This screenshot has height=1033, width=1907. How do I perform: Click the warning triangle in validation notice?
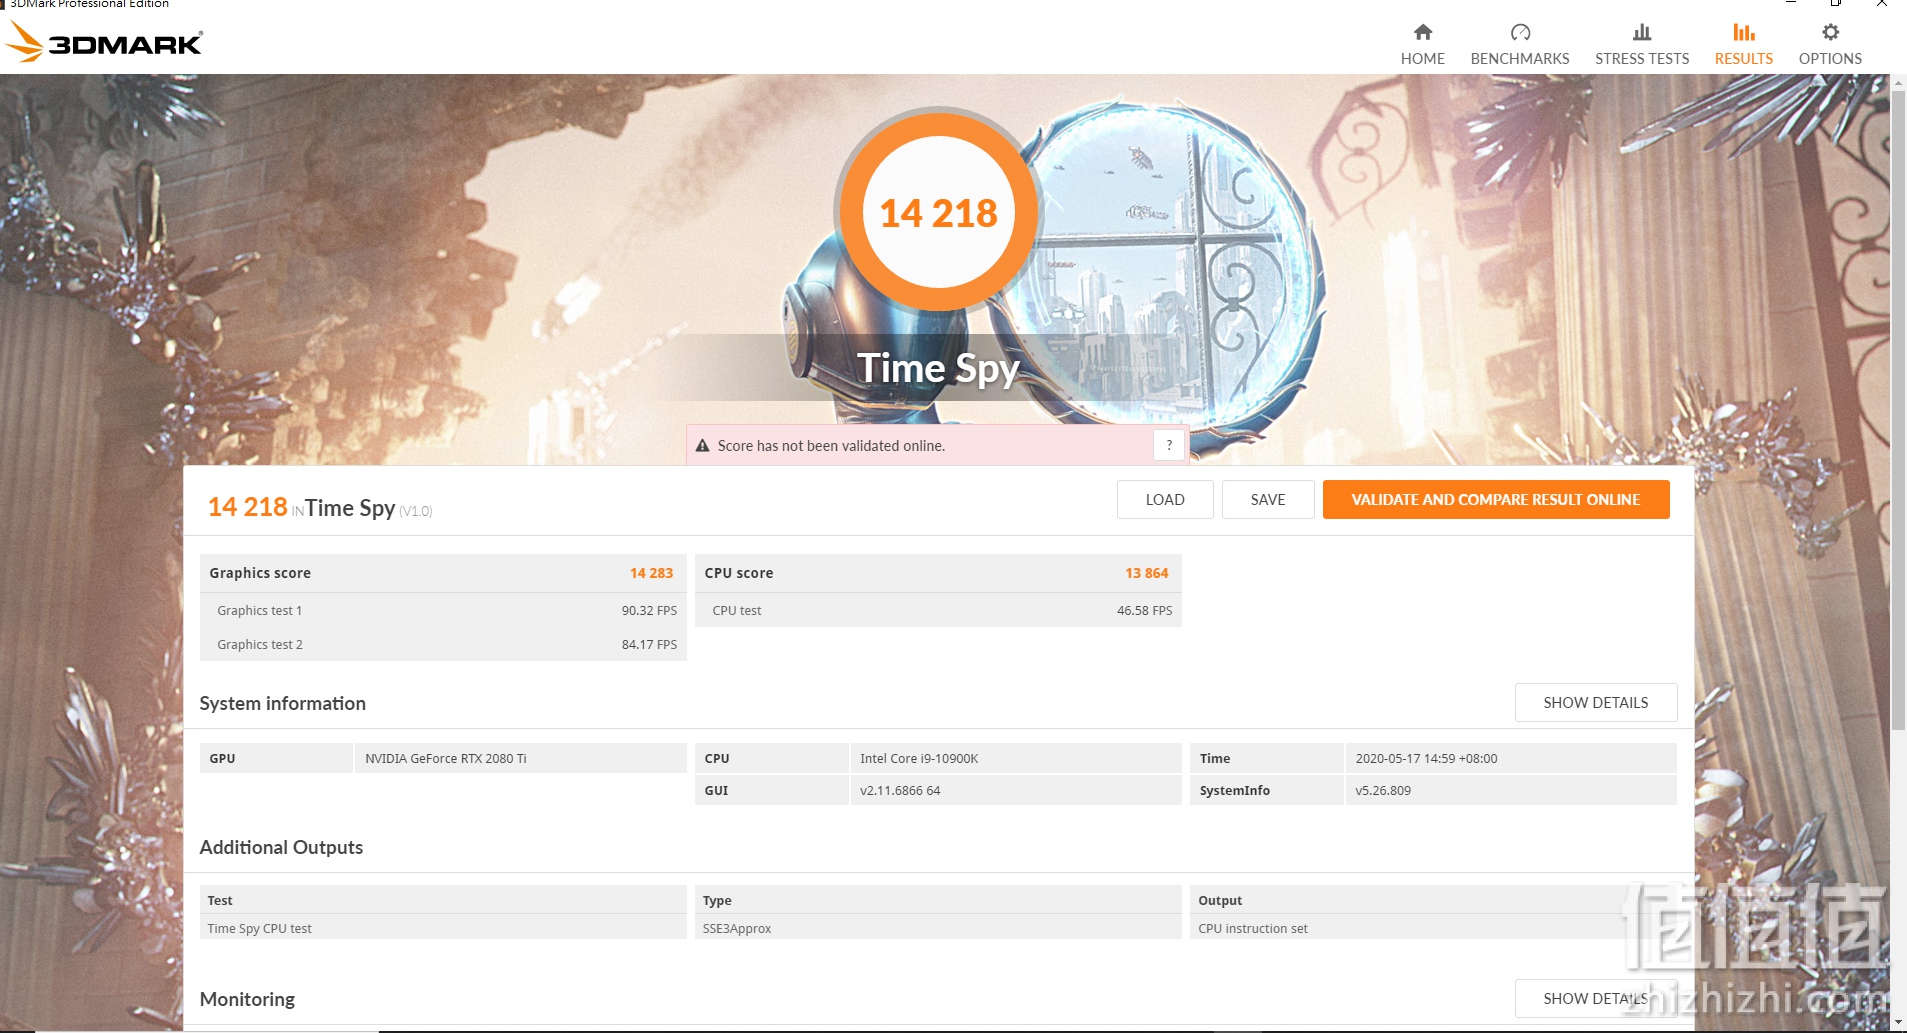coord(702,446)
